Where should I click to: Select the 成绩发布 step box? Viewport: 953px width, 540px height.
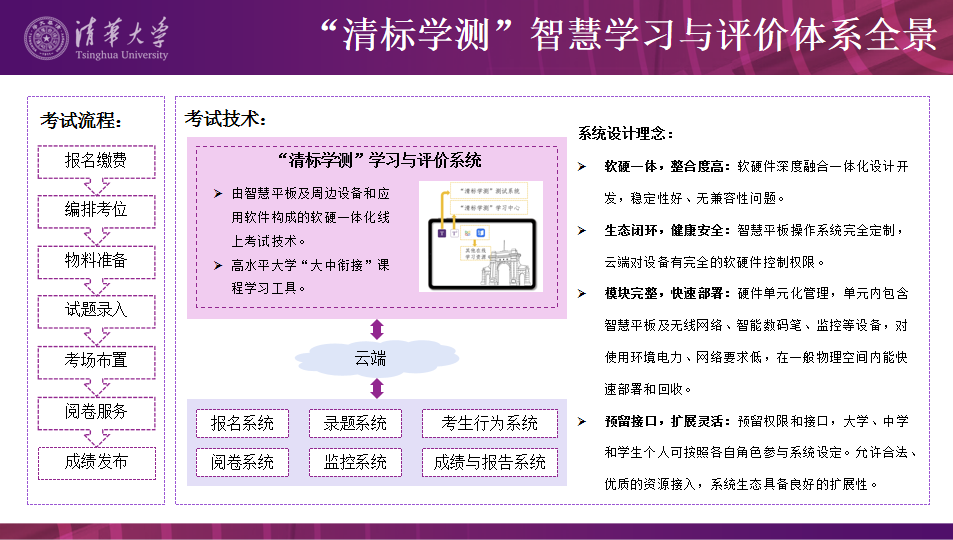(x=96, y=462)
